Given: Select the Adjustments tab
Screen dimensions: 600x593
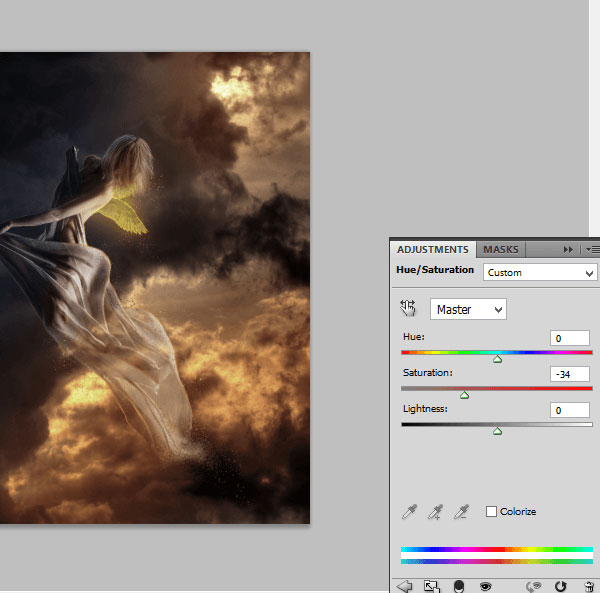Looking at the screenshot, I should coord(433,249).
